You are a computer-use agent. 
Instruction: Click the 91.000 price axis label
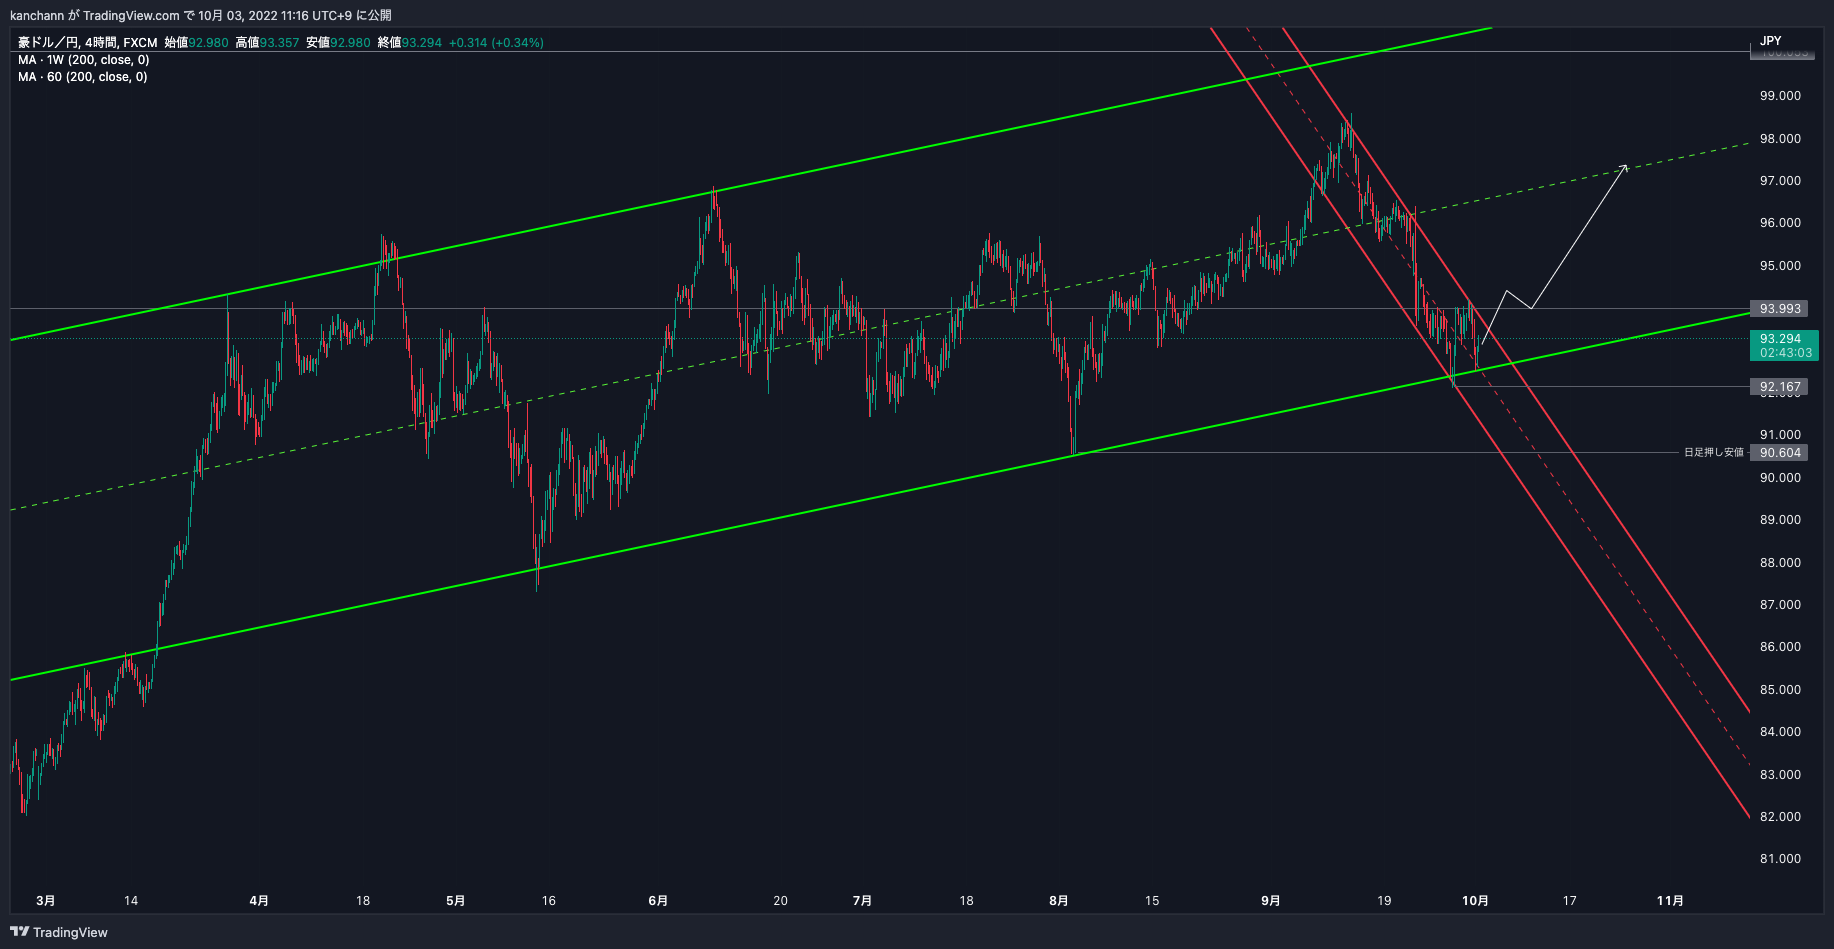pyautogui.click(x=1780, y=435)
